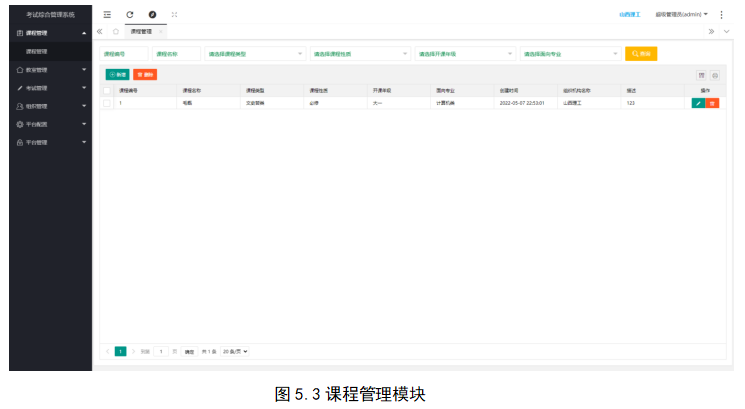Click the home tab icon

coord(115,32)
